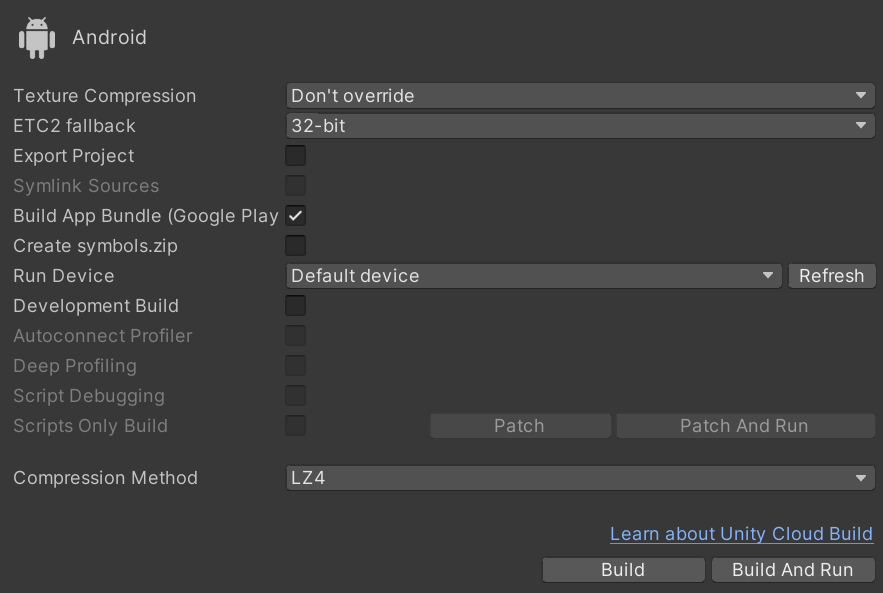
Task: Open the Compression Method dropdown
Action: [580, 478]
